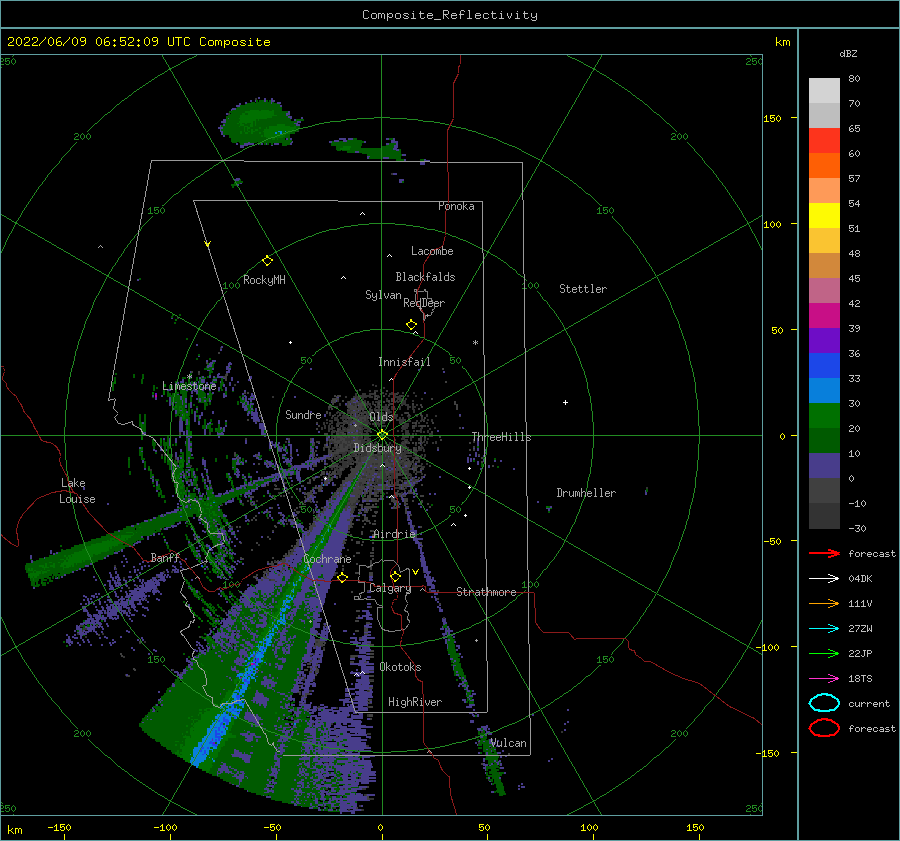The image size is (900, 841).
Task: Click the Didsbury city label
Action: 377,448
